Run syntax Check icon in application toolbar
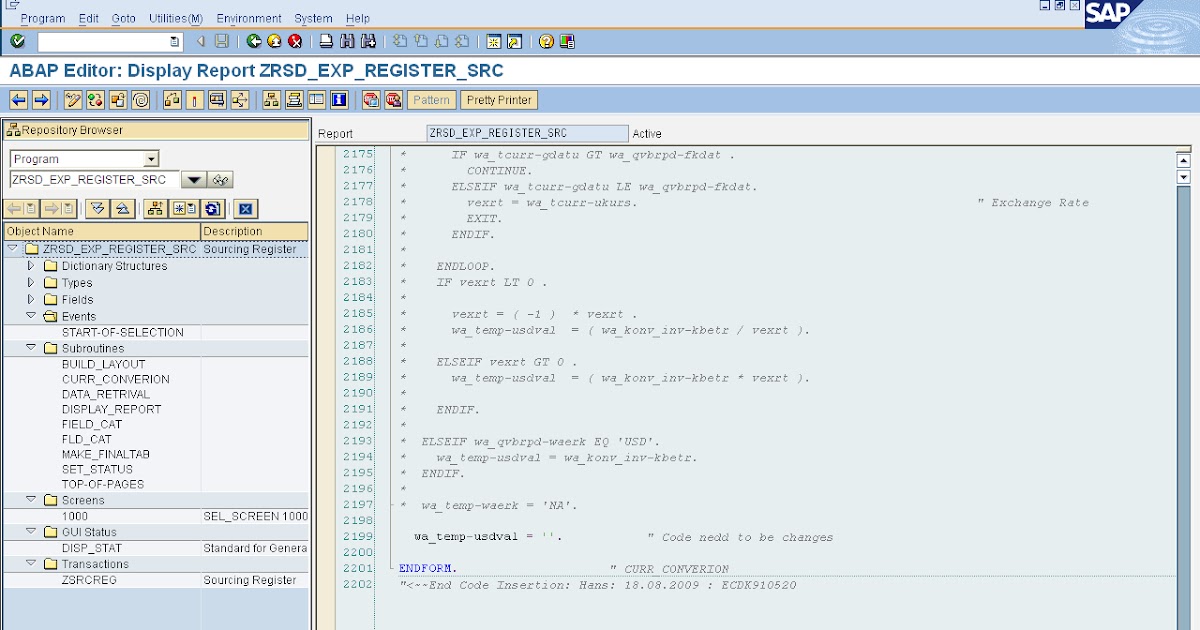Screen dimensions: 1200x630 pyautogui.click(x=171, y=100)
